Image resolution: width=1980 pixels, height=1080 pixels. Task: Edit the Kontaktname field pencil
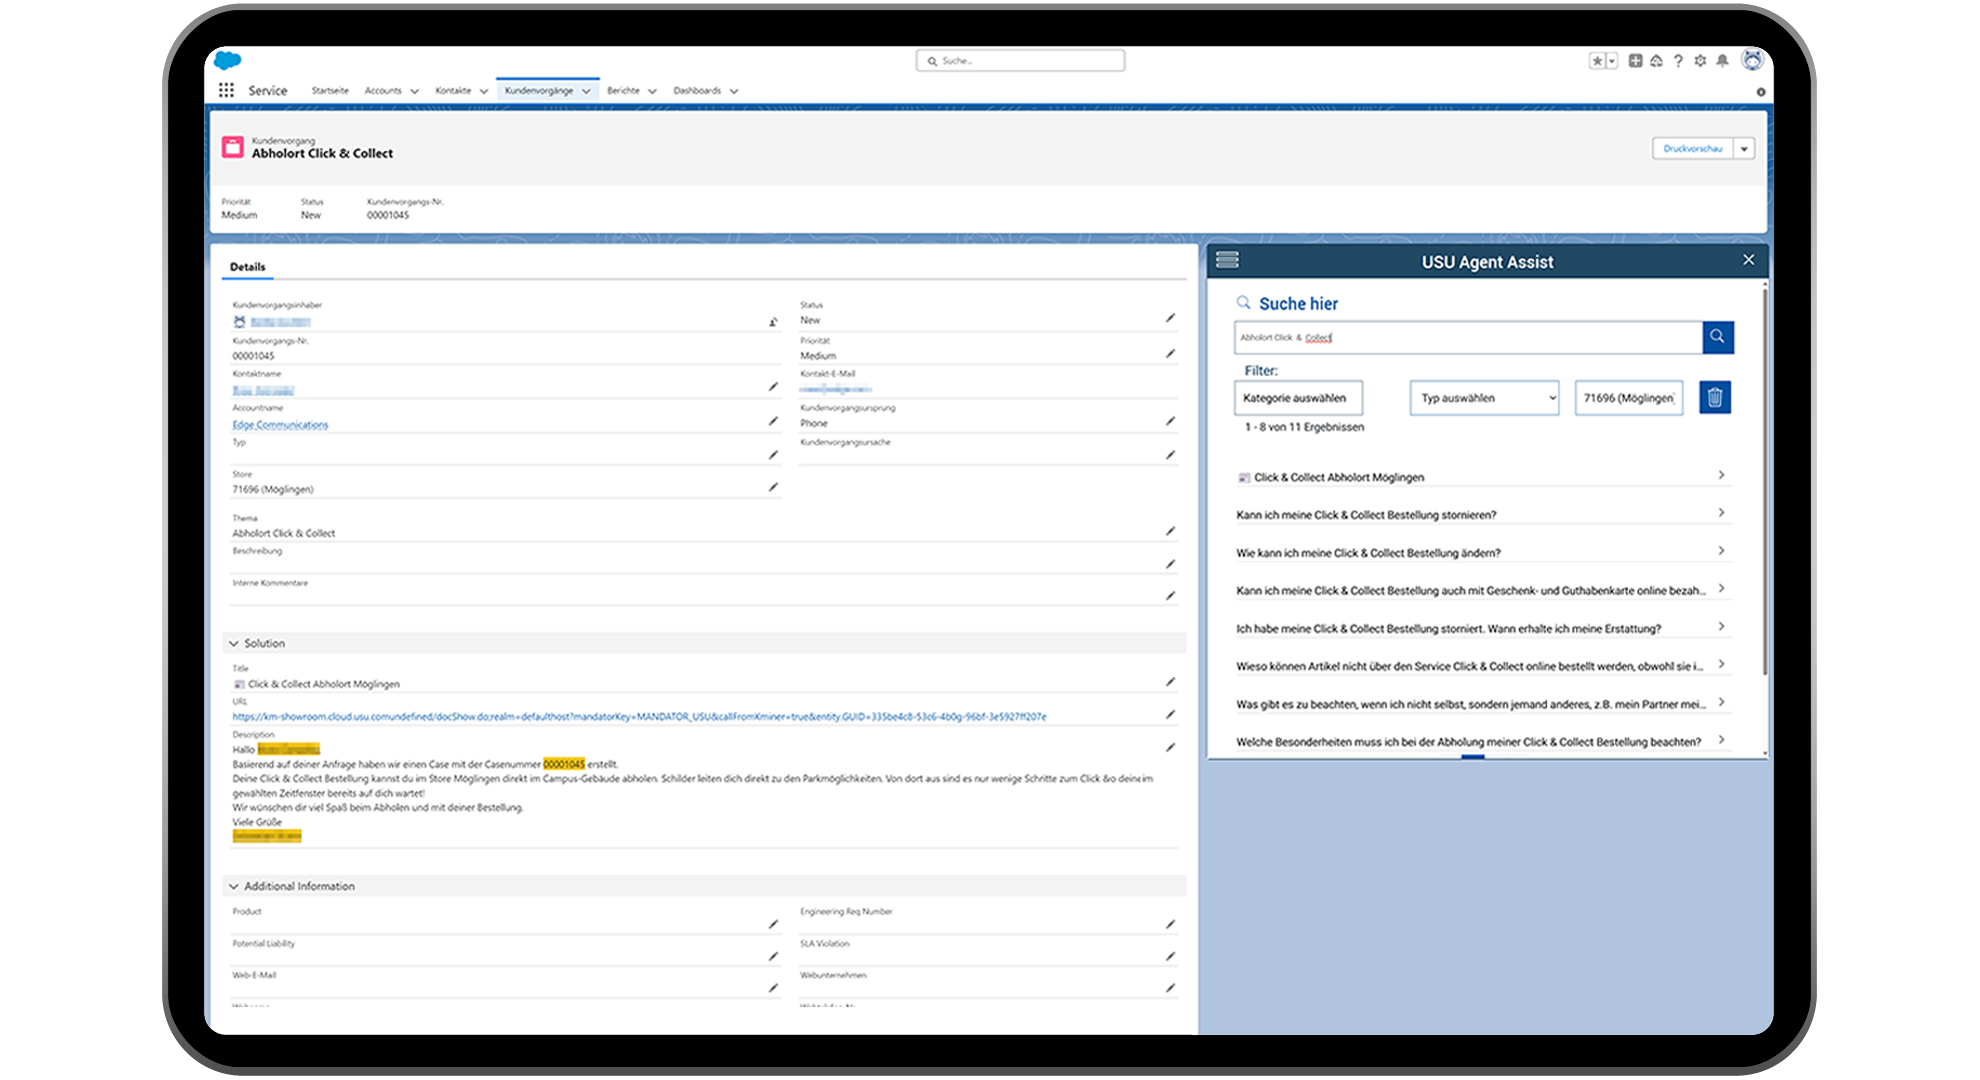click(773, 387)
